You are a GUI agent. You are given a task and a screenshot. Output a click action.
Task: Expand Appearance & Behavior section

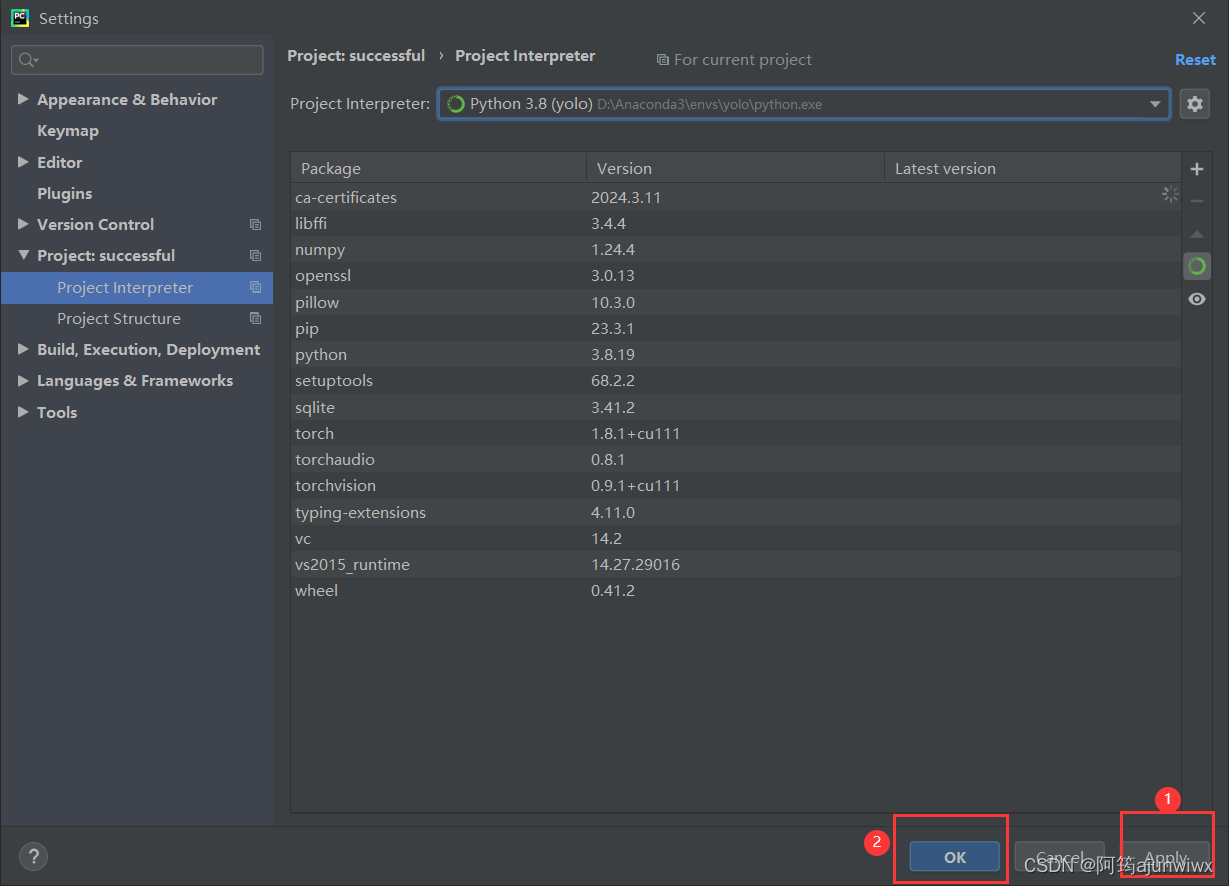pyautogui.click(x=23, y=99)
